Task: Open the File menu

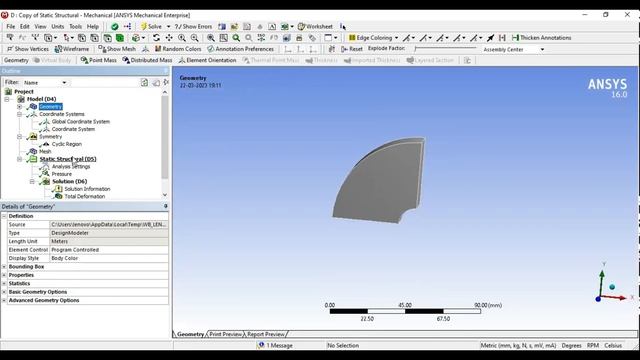Action: click(x=11, y=27)
